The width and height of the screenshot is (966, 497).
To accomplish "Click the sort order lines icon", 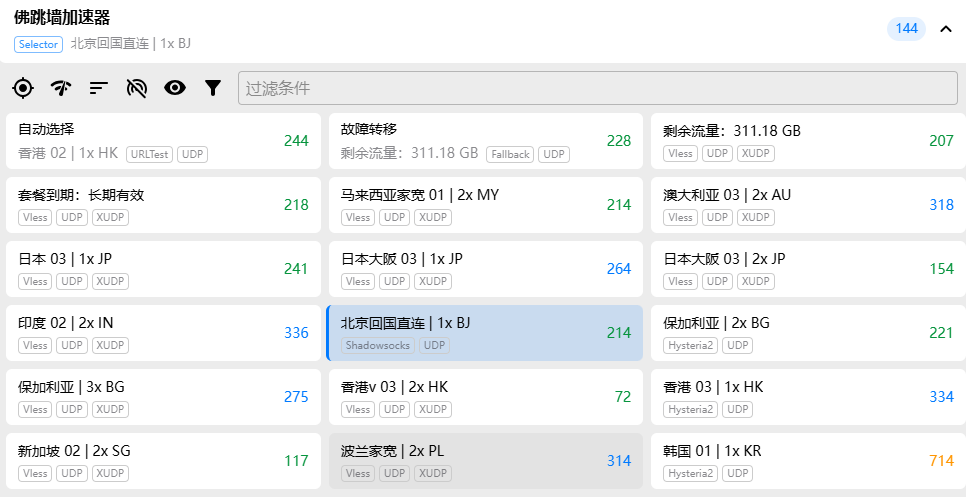I will [x=99, y=88].
